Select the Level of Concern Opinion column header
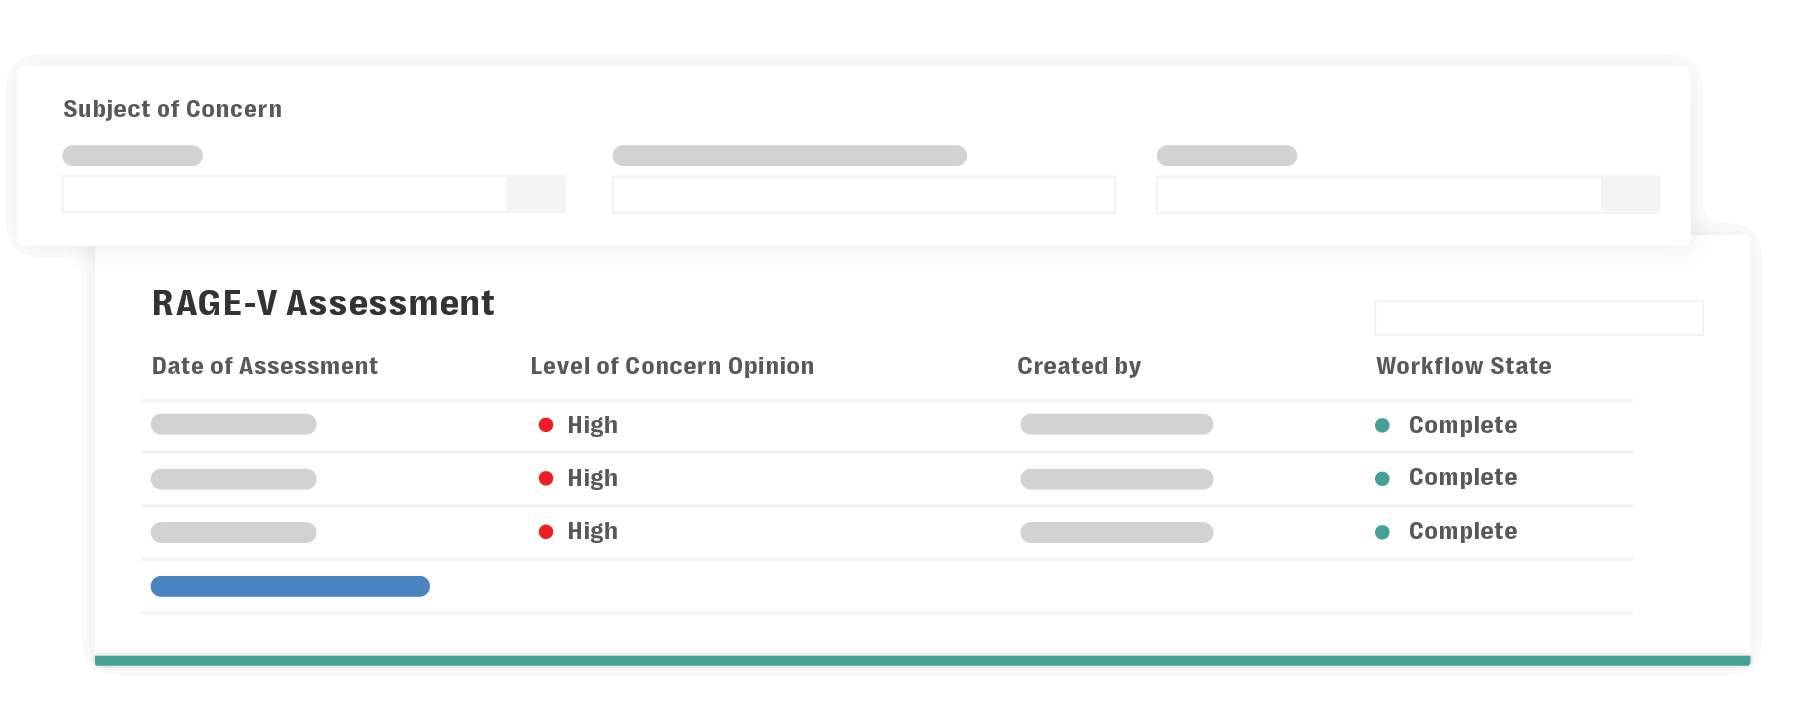Screen dimensions: 1804x701 (672, 366)
